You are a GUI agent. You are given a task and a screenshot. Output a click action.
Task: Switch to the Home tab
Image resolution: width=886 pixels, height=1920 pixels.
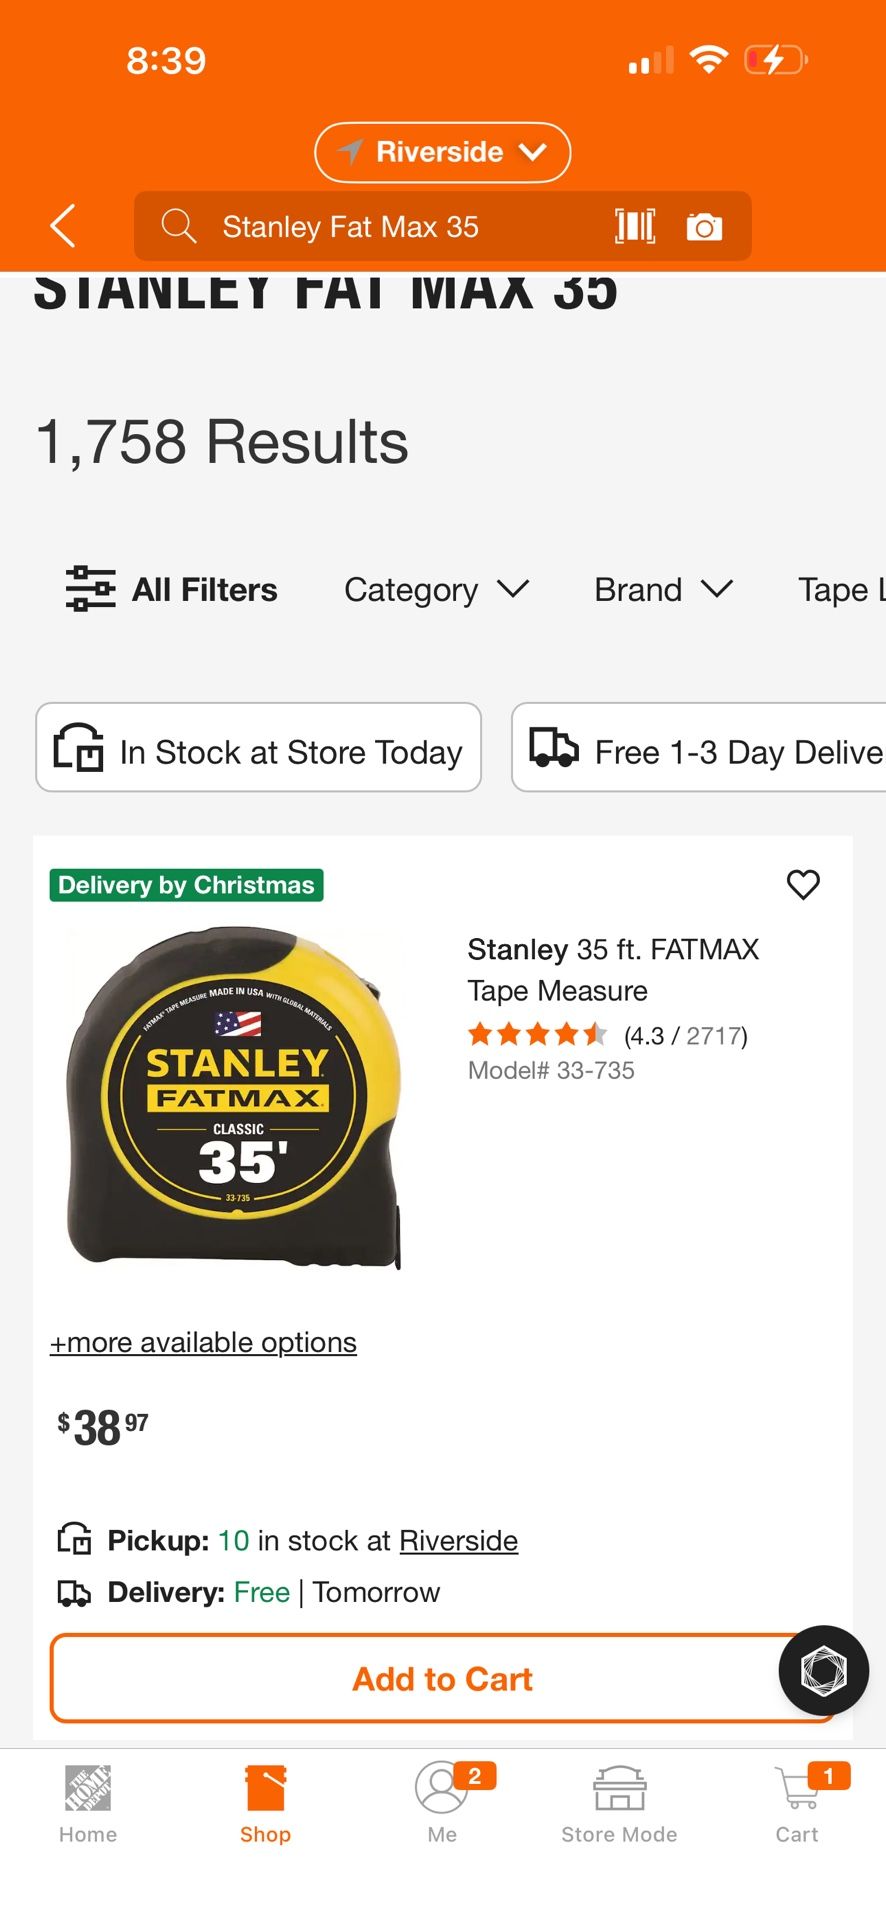(87, 1800)
